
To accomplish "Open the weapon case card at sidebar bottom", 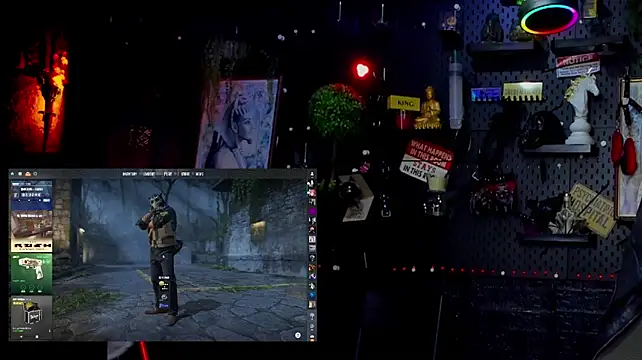I will click(32, 318).
